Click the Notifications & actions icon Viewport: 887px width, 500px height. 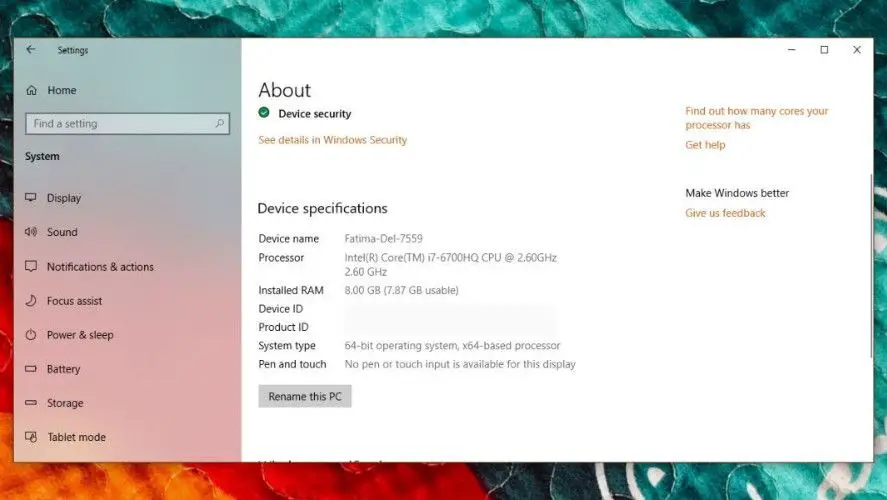coord(31,266)
